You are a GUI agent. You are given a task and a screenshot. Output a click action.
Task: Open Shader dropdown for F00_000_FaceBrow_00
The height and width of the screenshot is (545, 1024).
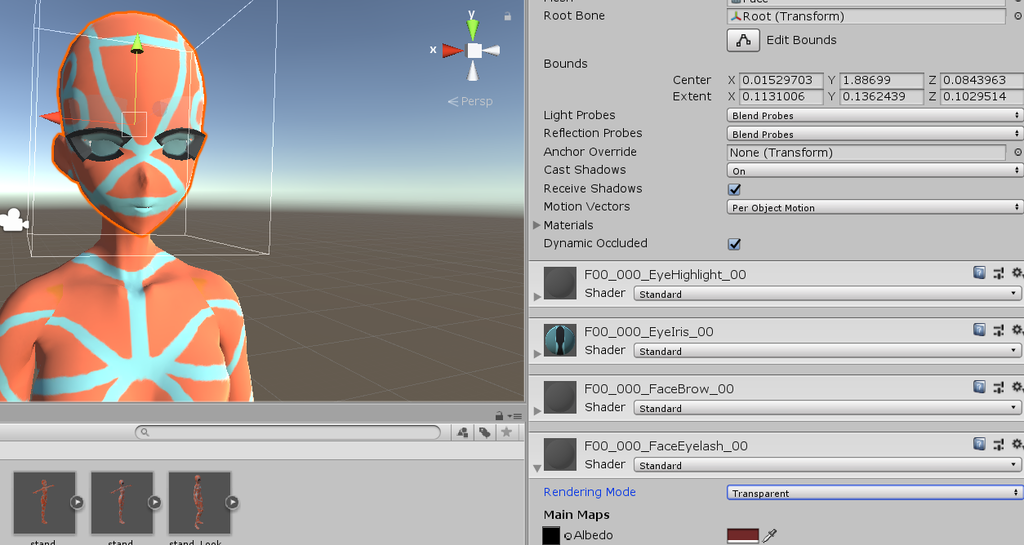827,408
